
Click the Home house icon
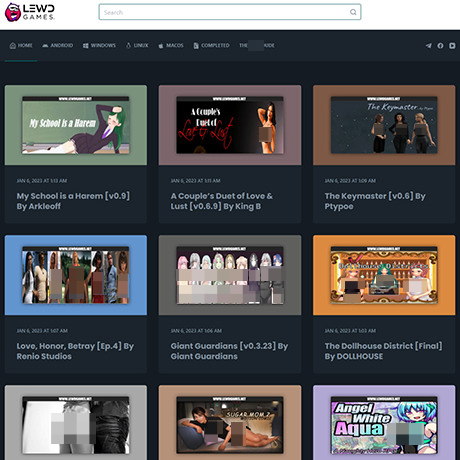pos(13,46)
